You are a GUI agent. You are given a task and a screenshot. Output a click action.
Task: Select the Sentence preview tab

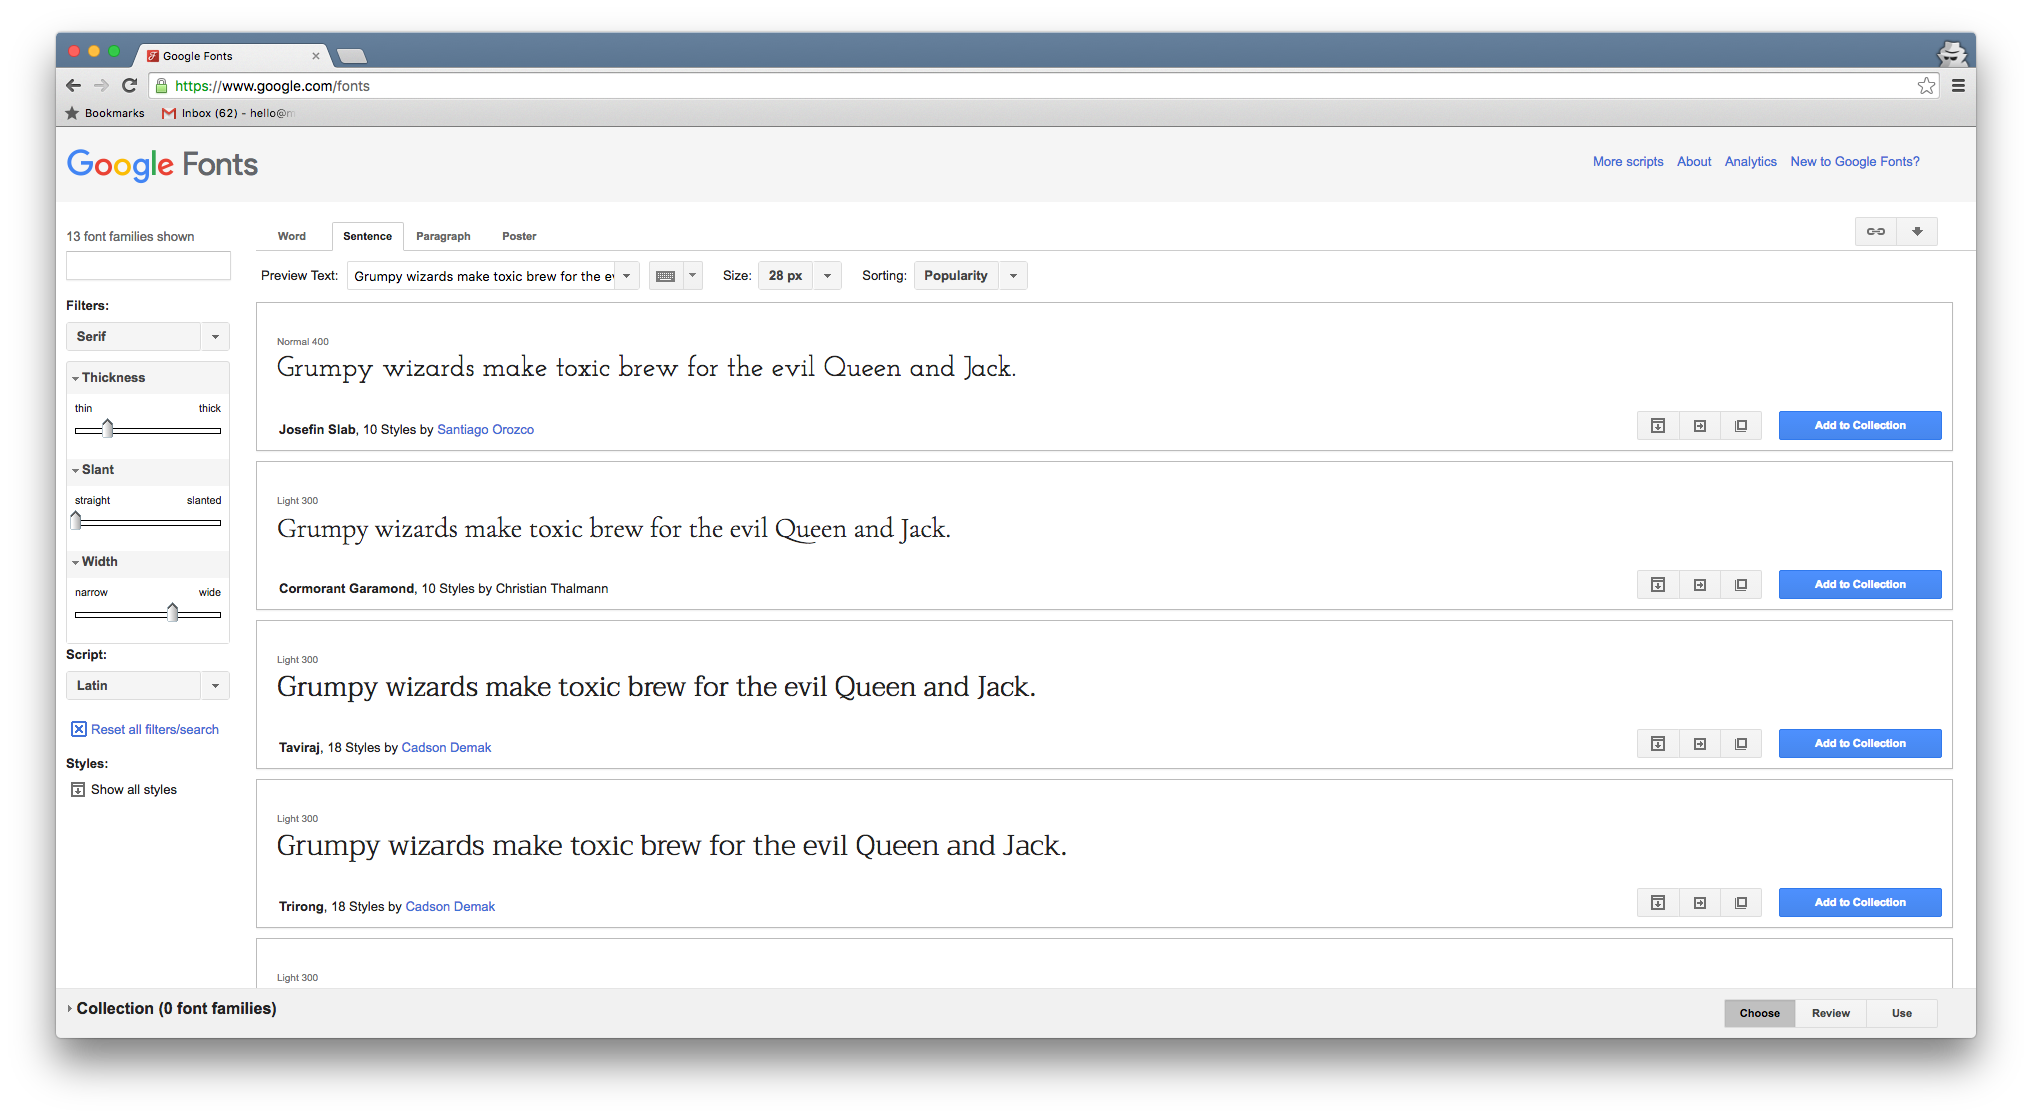[367, 237]
